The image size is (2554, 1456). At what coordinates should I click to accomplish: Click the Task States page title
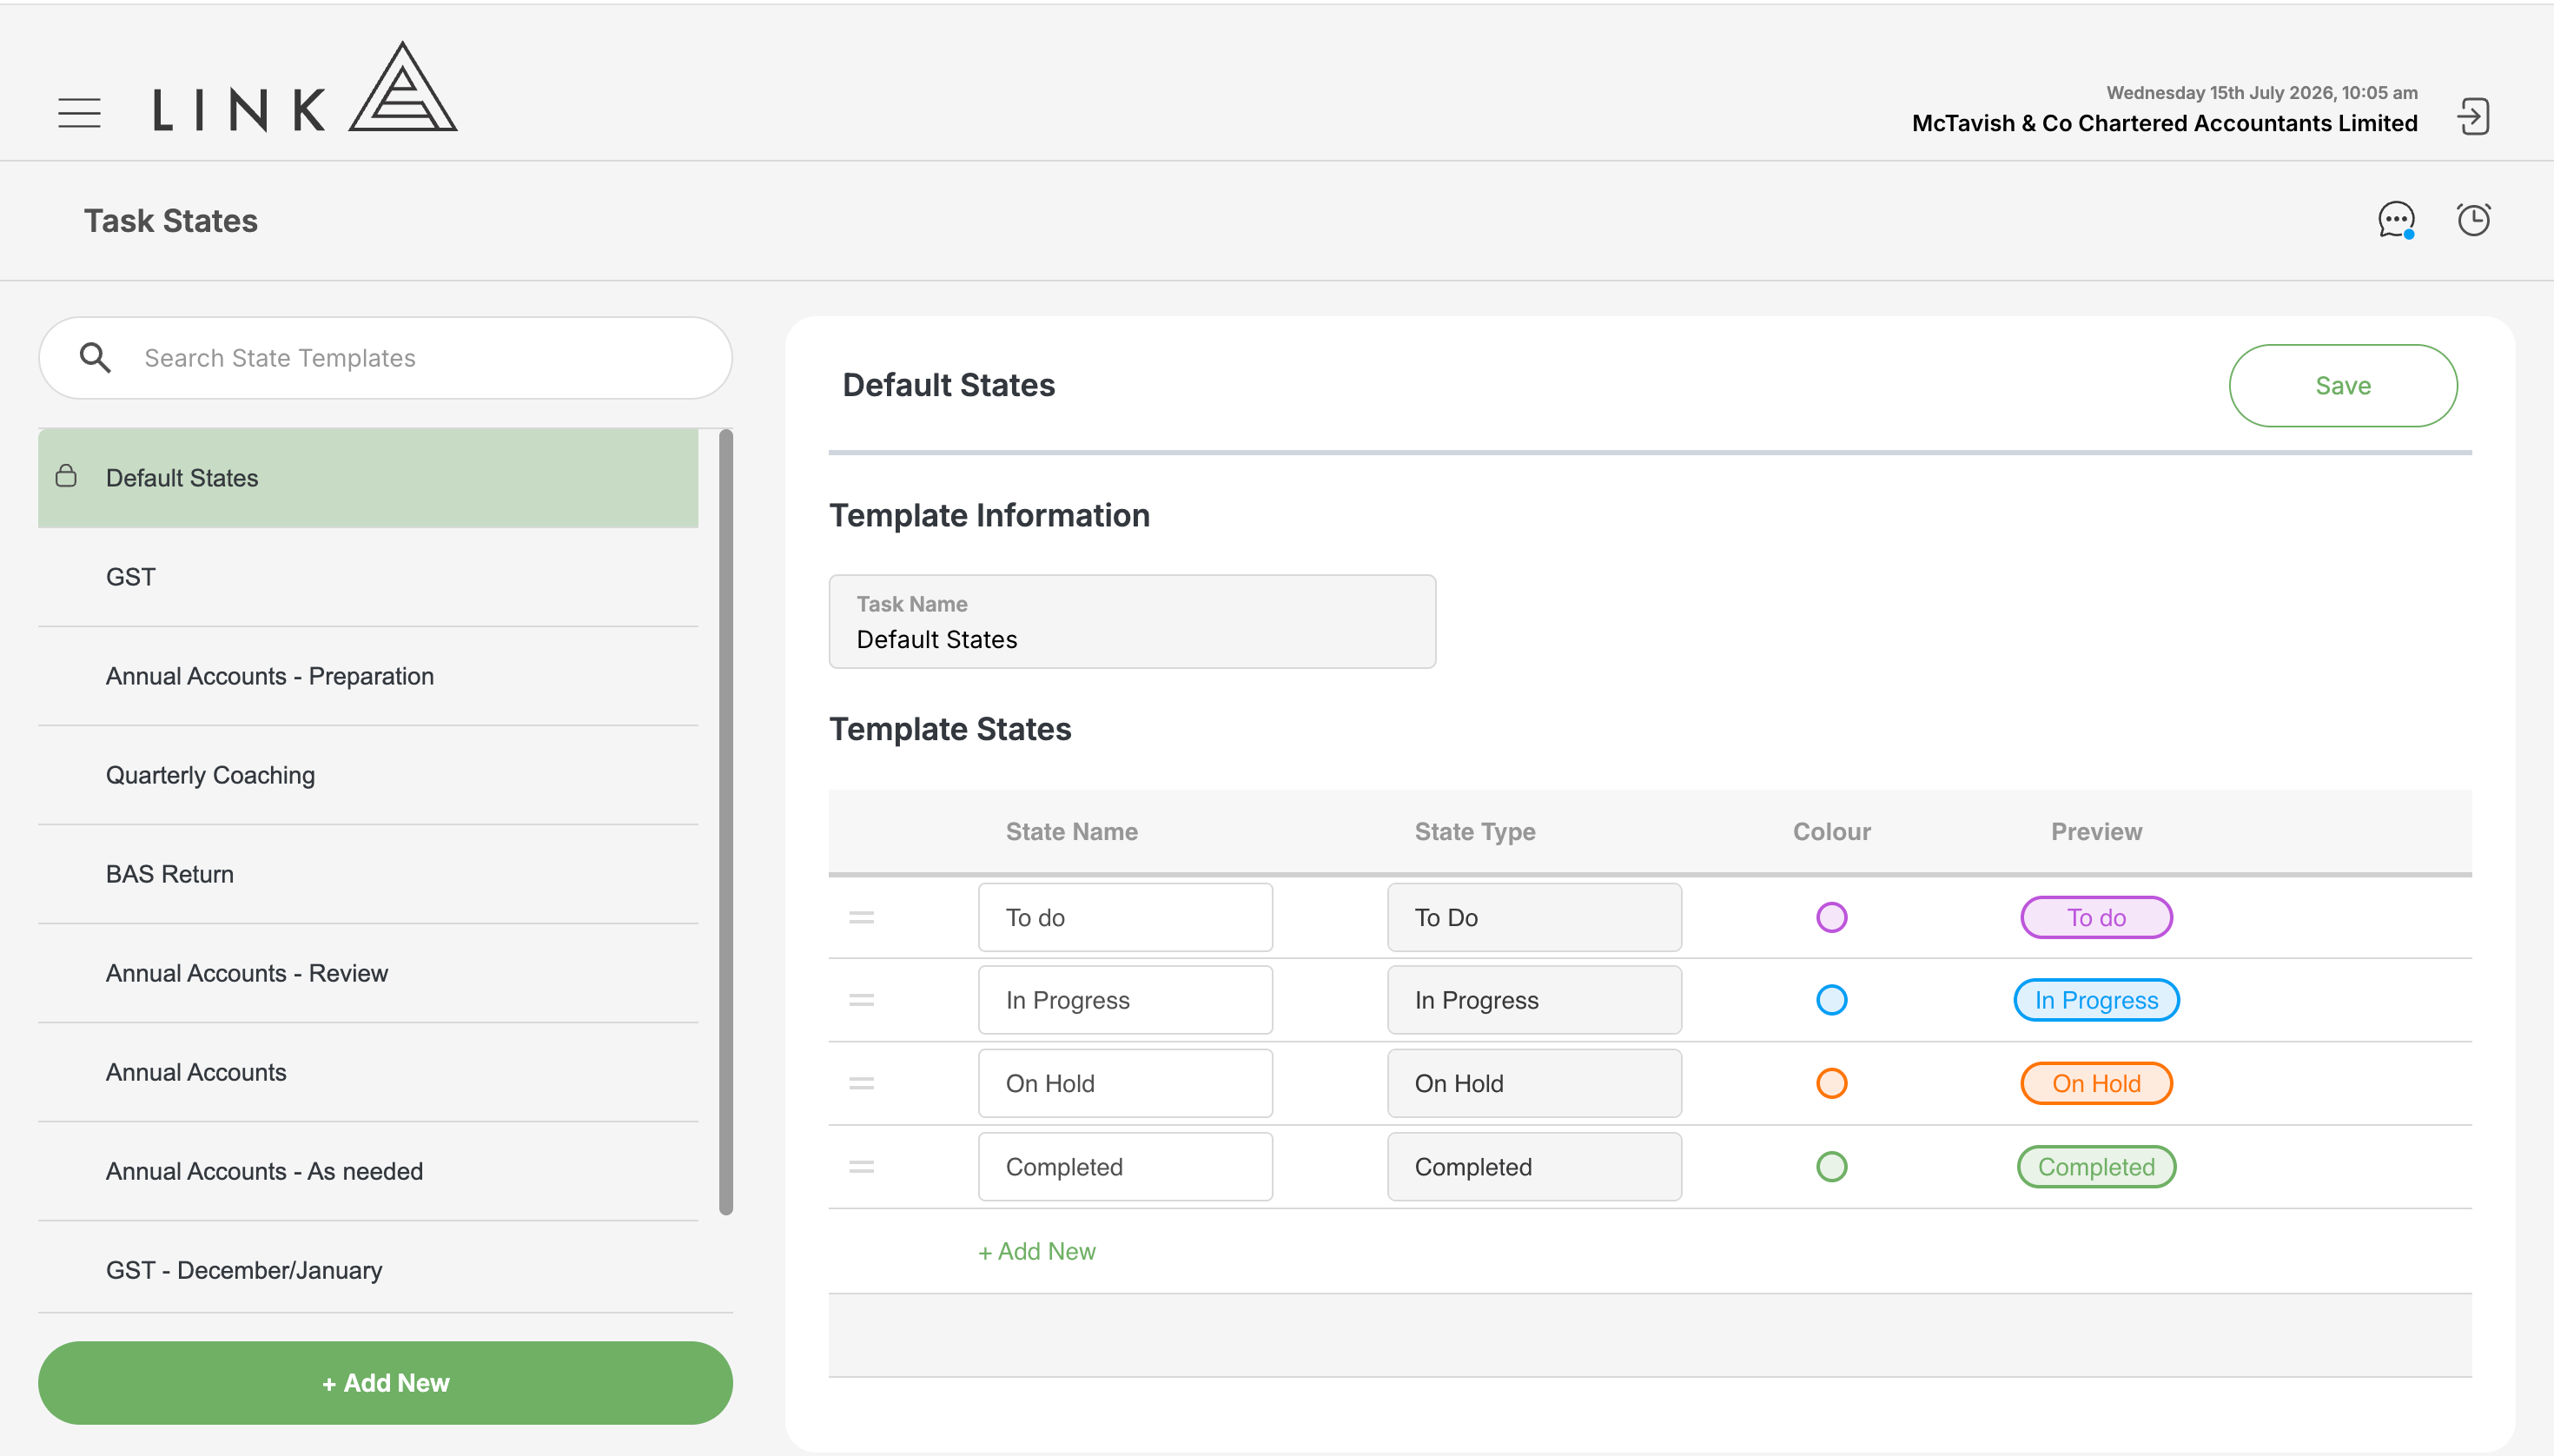pyautogui.click(x=171, y=221)
